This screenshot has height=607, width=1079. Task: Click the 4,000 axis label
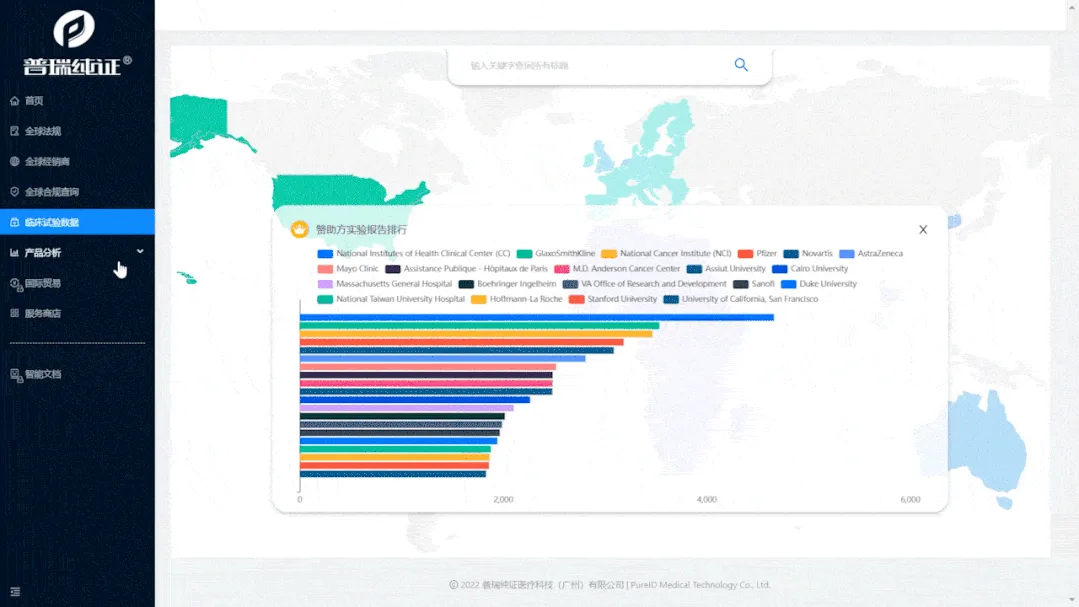(707, 500)
